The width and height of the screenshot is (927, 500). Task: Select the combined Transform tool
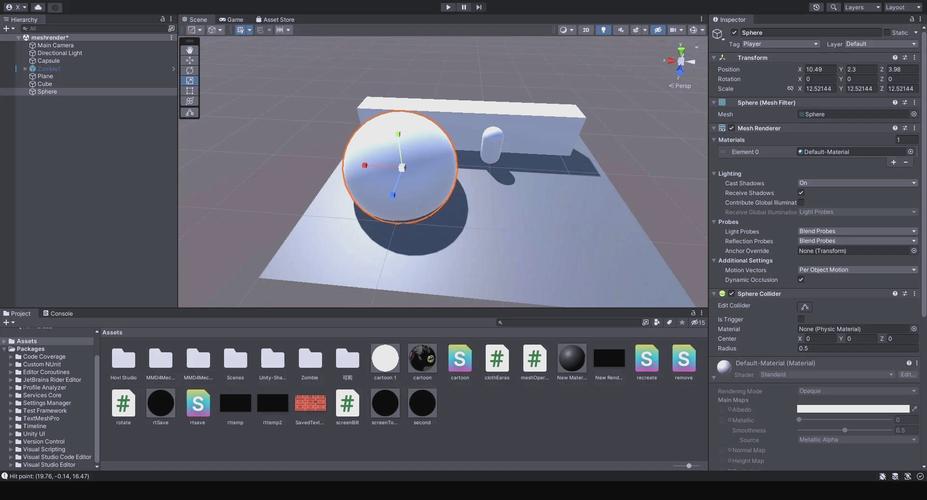(189, 100)
